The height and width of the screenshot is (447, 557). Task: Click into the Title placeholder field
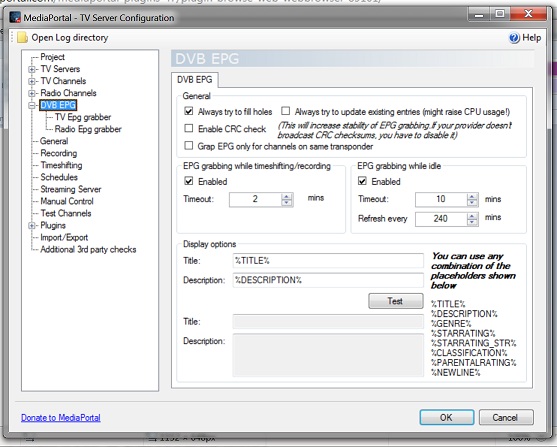click(328, 260)
